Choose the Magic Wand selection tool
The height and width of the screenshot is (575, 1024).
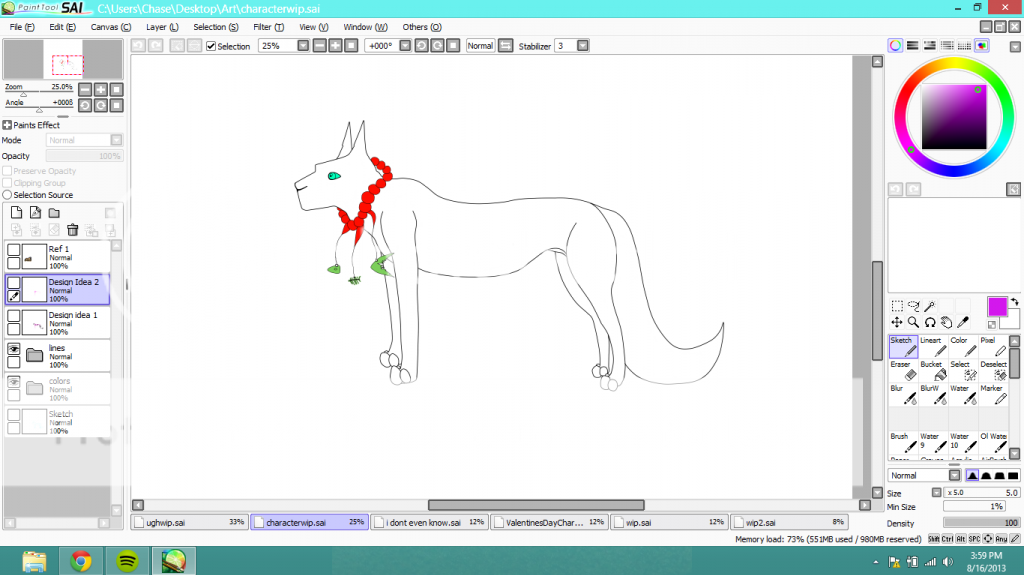(930, 306)
